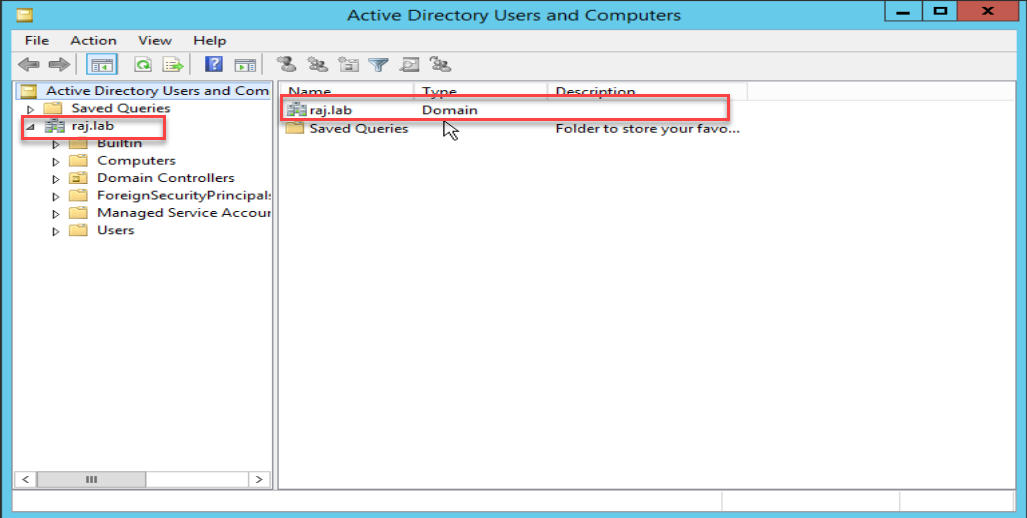
Task: Click the Find objects magnifier icon
Action: coord(409,64)
